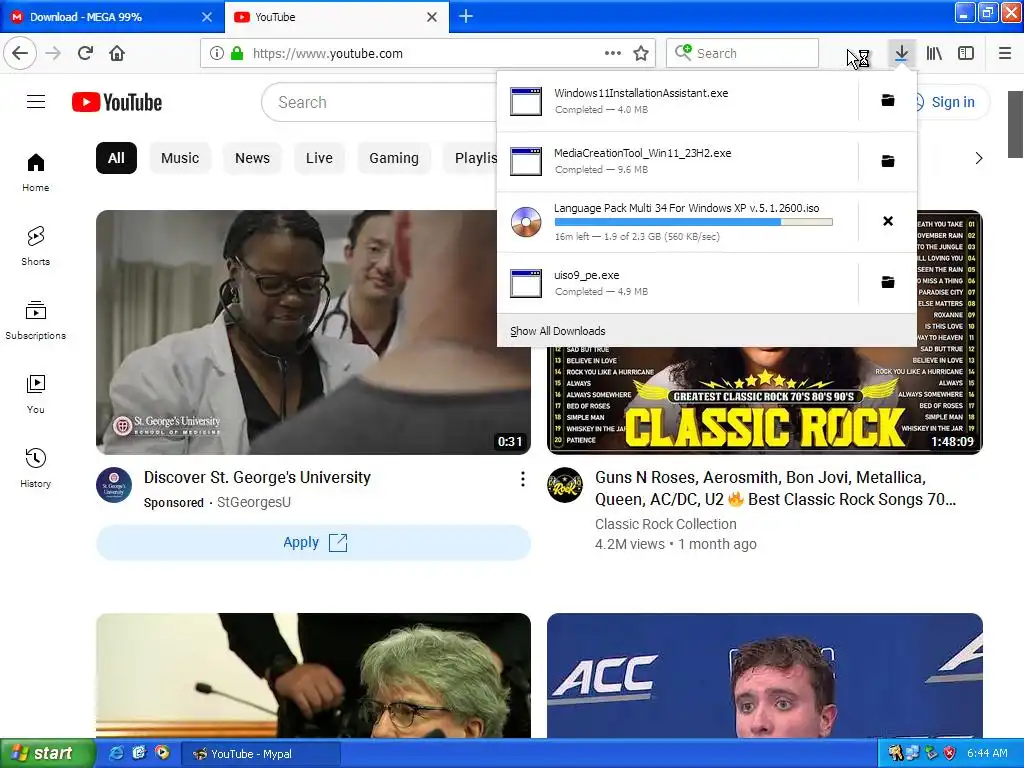The width and height of the screenshot is (1024, 768).
Task: Click the Language Pack Multi 34 ISO entry
Action: [x=678, y=222]
